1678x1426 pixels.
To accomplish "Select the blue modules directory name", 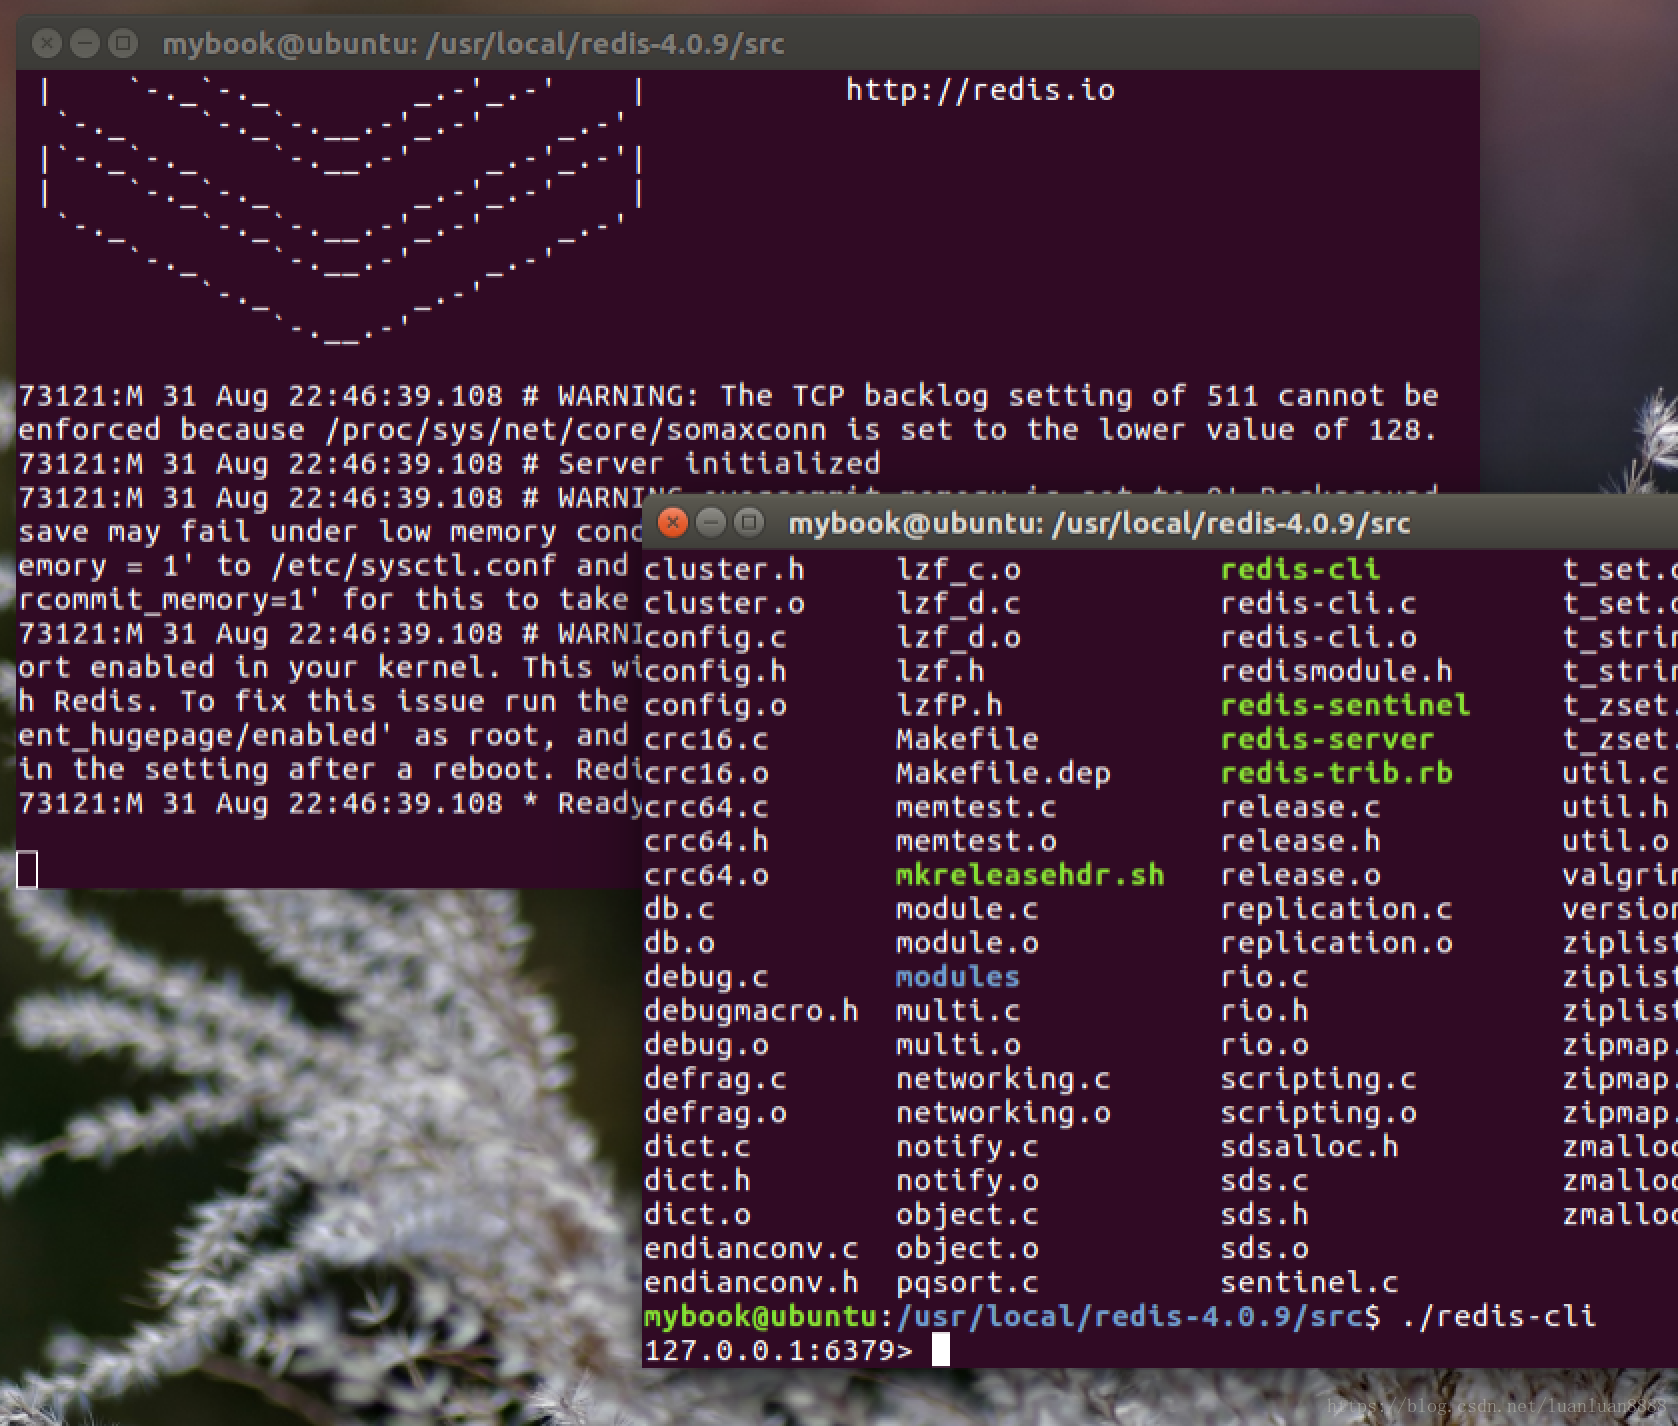I will 957,977.
